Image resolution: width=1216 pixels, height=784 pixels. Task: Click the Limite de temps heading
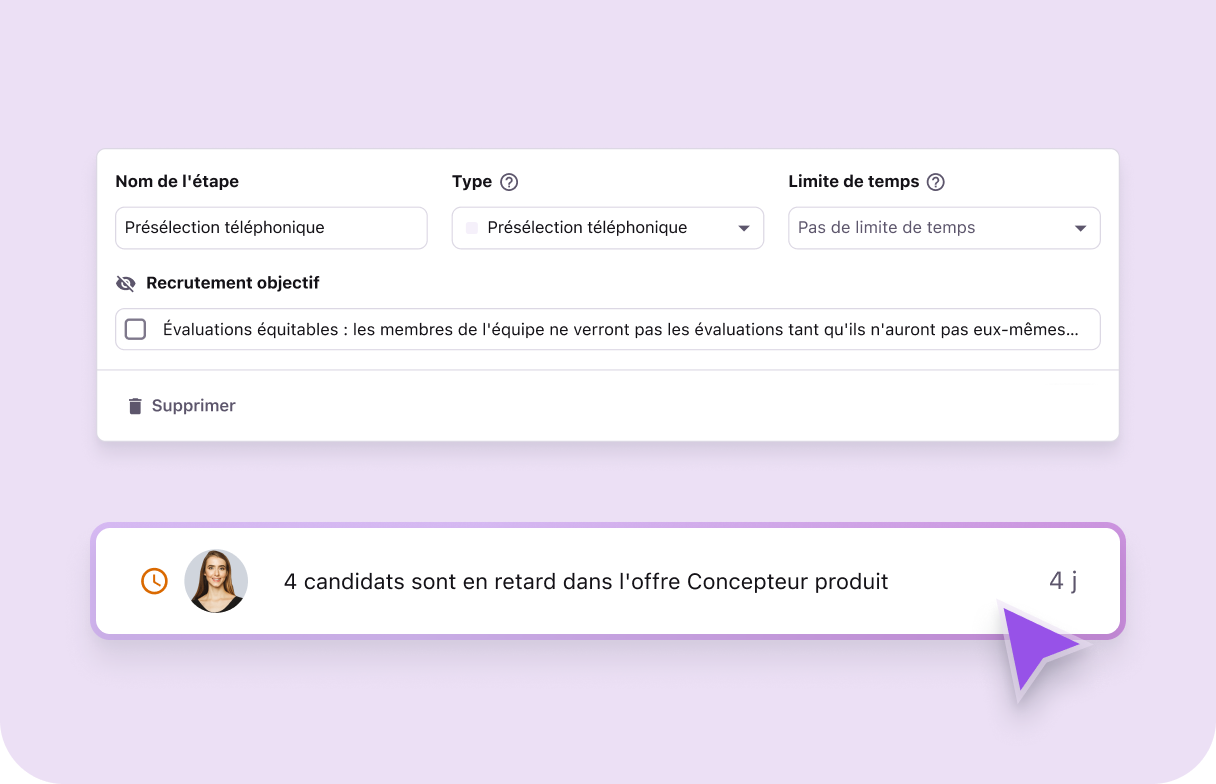853,181
